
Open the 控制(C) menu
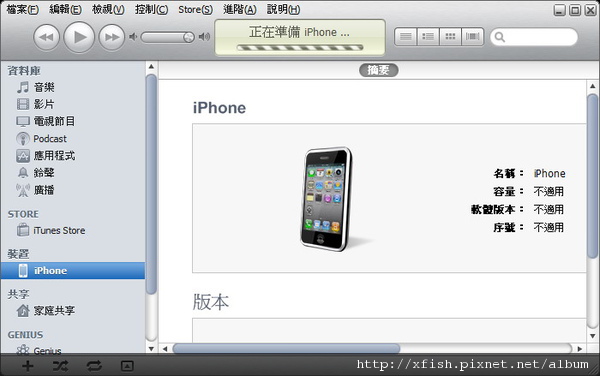coord(151,9)
